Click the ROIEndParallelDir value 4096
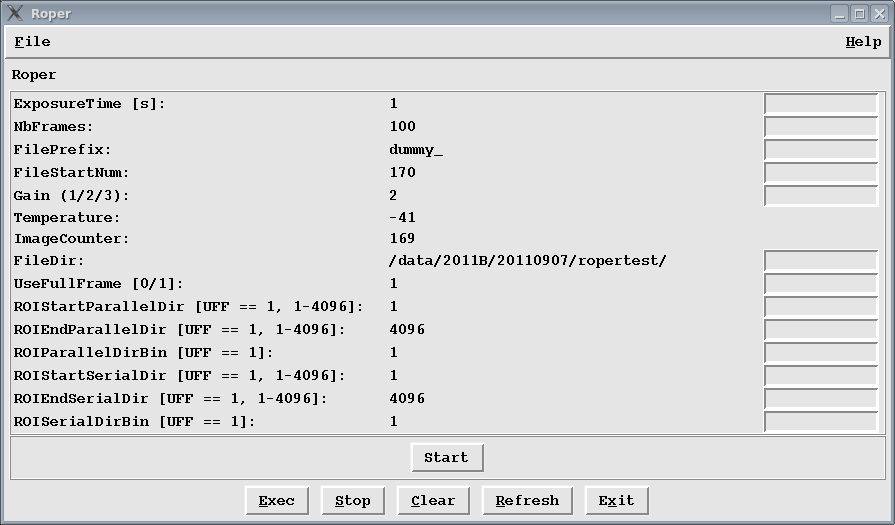 tap(407, 330)
